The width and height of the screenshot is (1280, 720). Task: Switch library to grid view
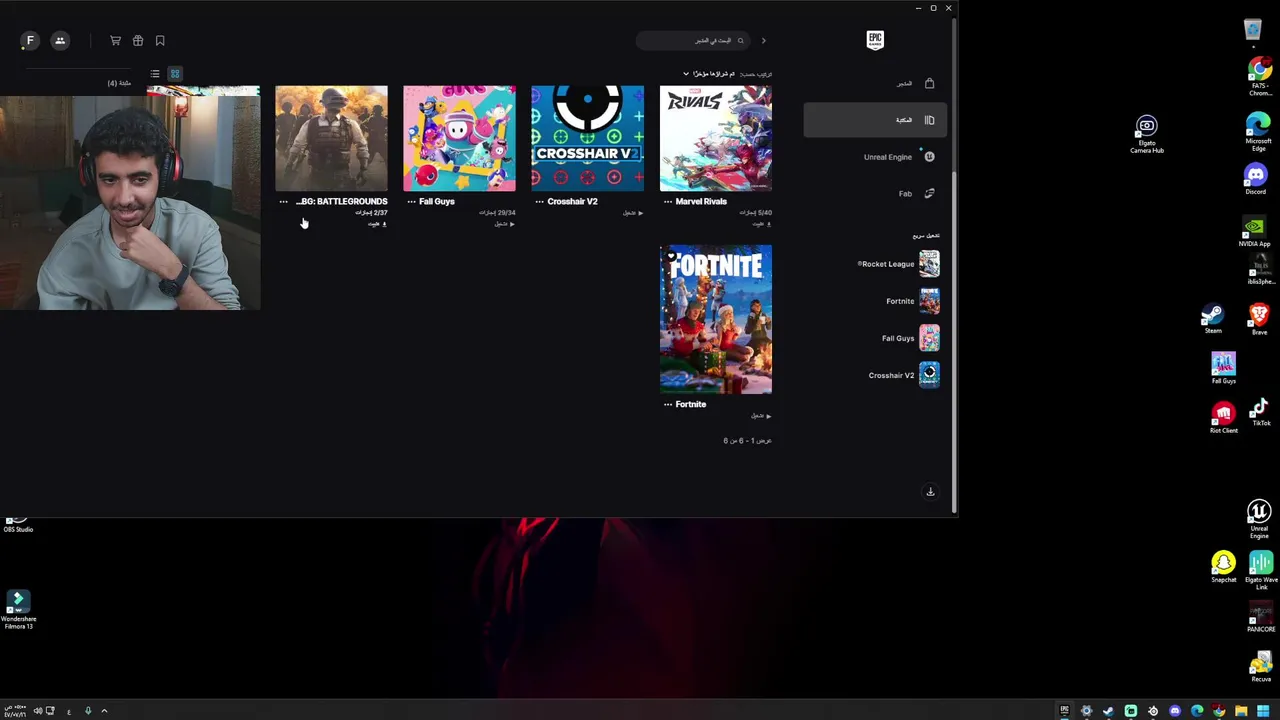(x=175, y=74)
